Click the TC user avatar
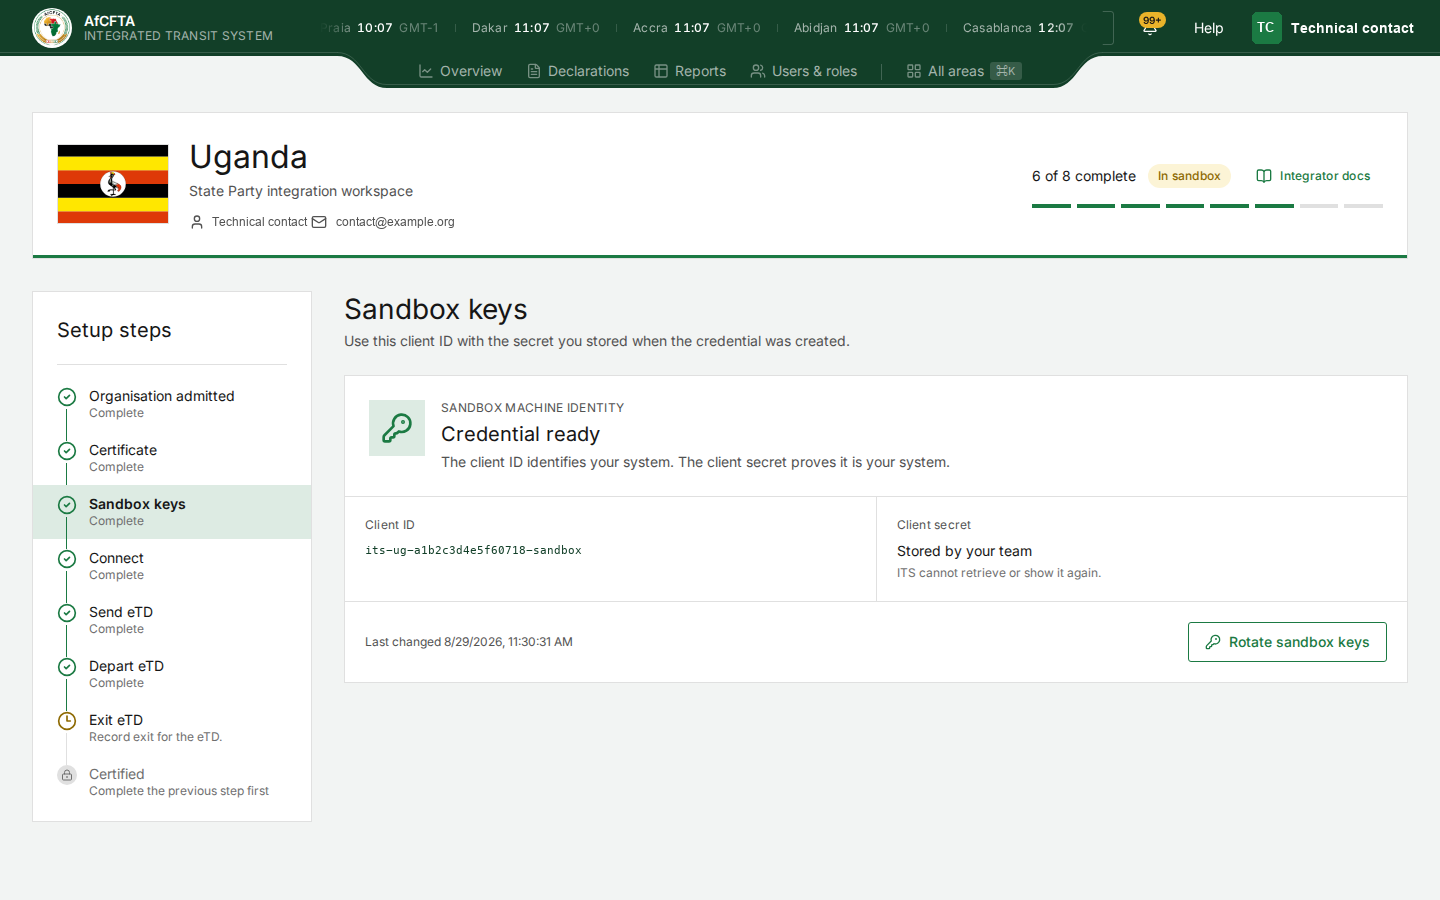The image size is (1440, 900). [1266, 28]
